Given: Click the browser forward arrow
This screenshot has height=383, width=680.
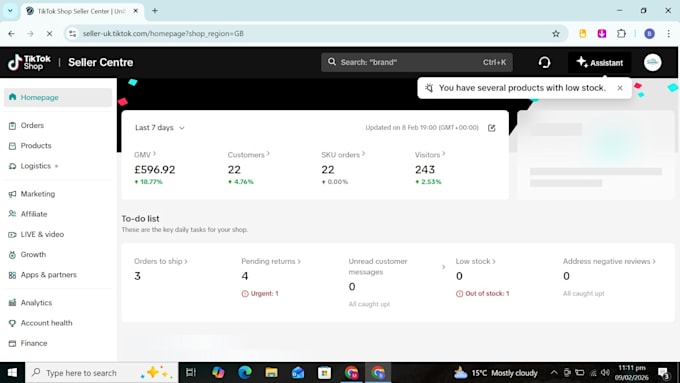Looking at the screenshot, I should [30, 33].
